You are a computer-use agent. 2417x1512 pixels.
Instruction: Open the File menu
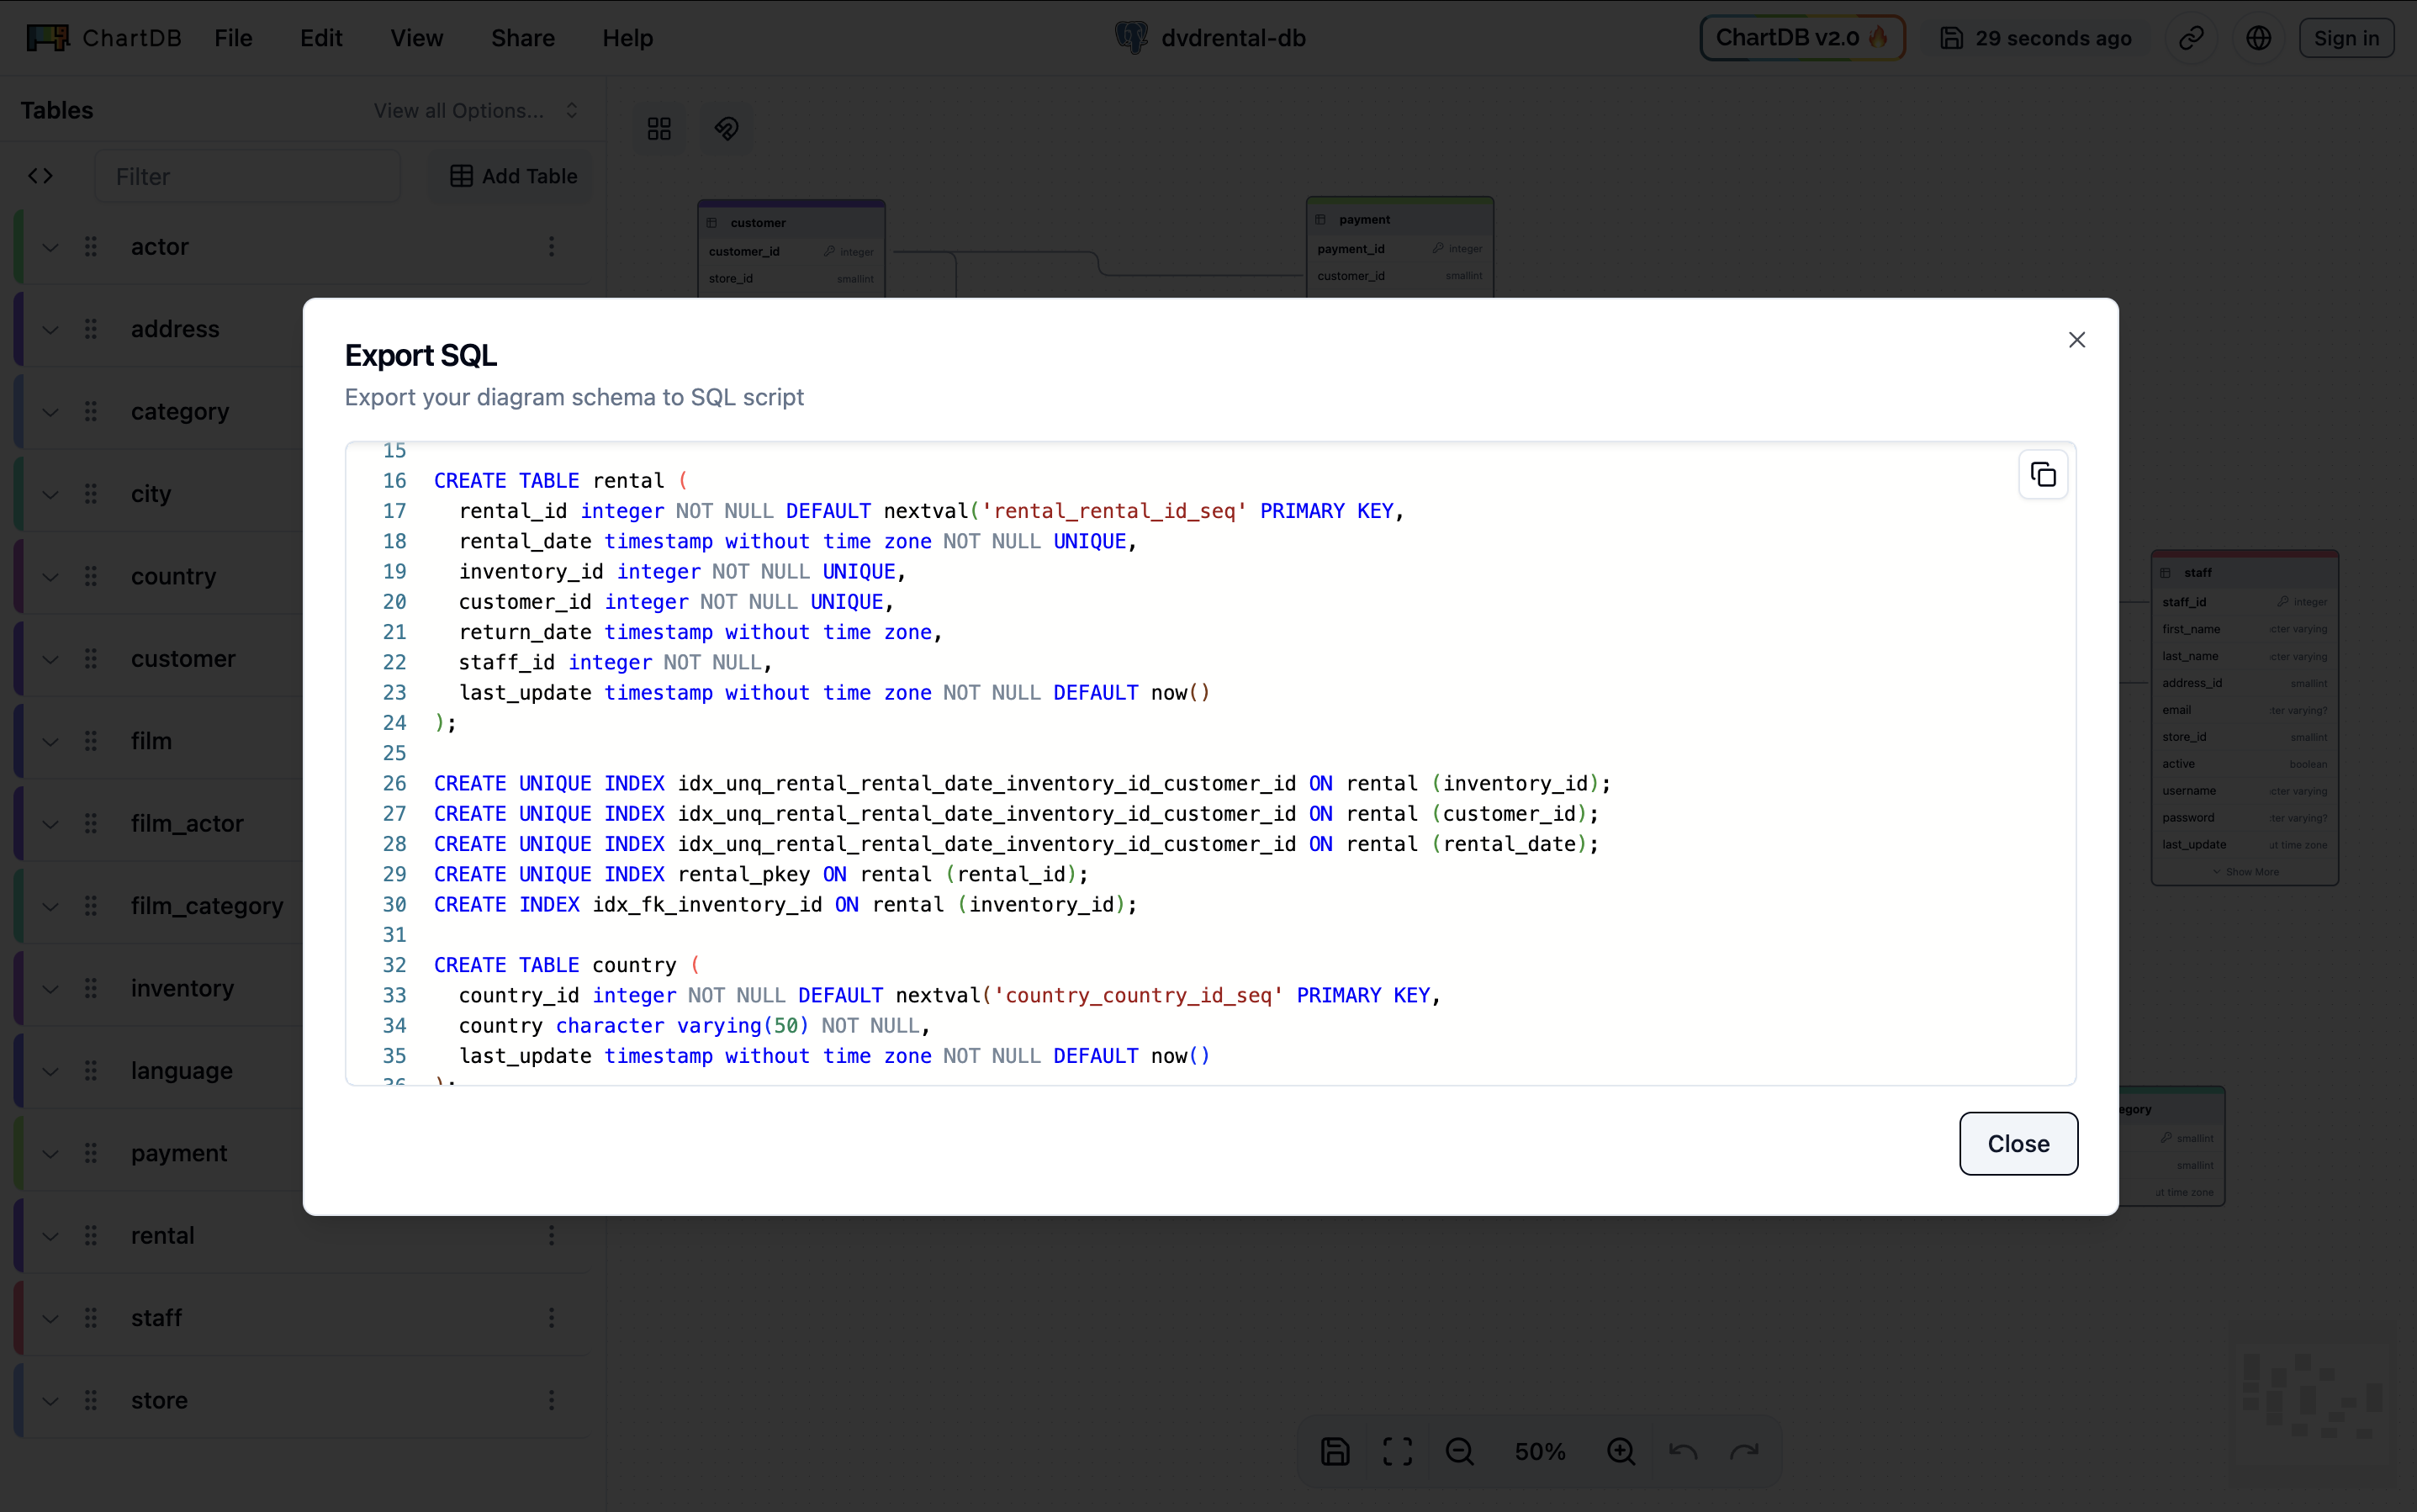233,38
